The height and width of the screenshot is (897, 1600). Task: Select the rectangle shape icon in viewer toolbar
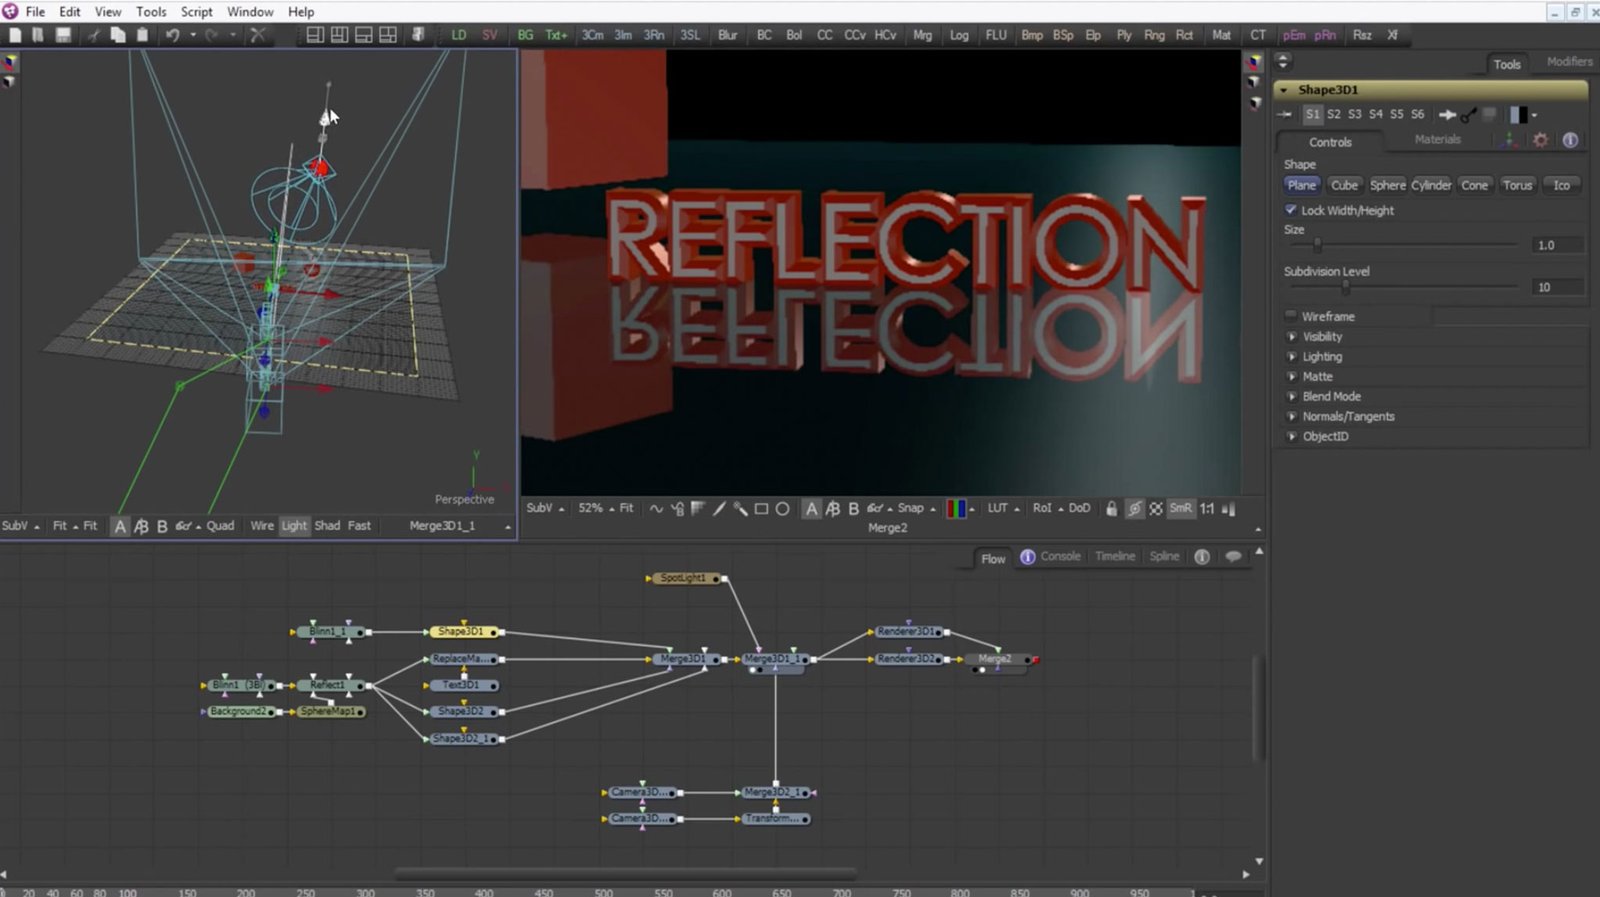pos(761,509)
